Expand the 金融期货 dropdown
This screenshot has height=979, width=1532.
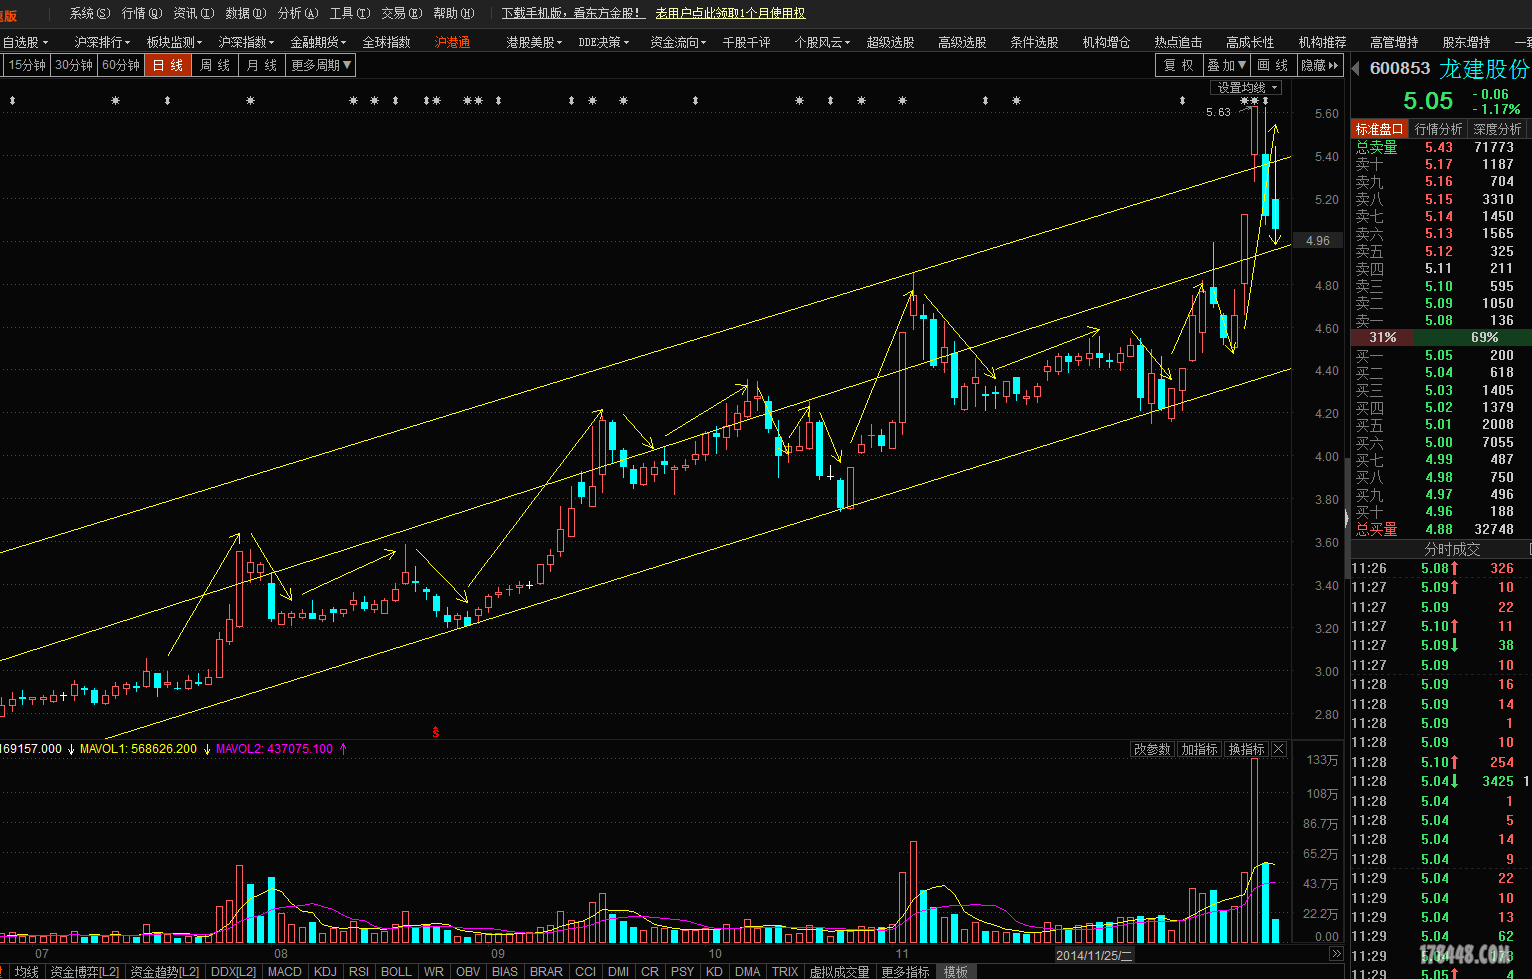318,42
